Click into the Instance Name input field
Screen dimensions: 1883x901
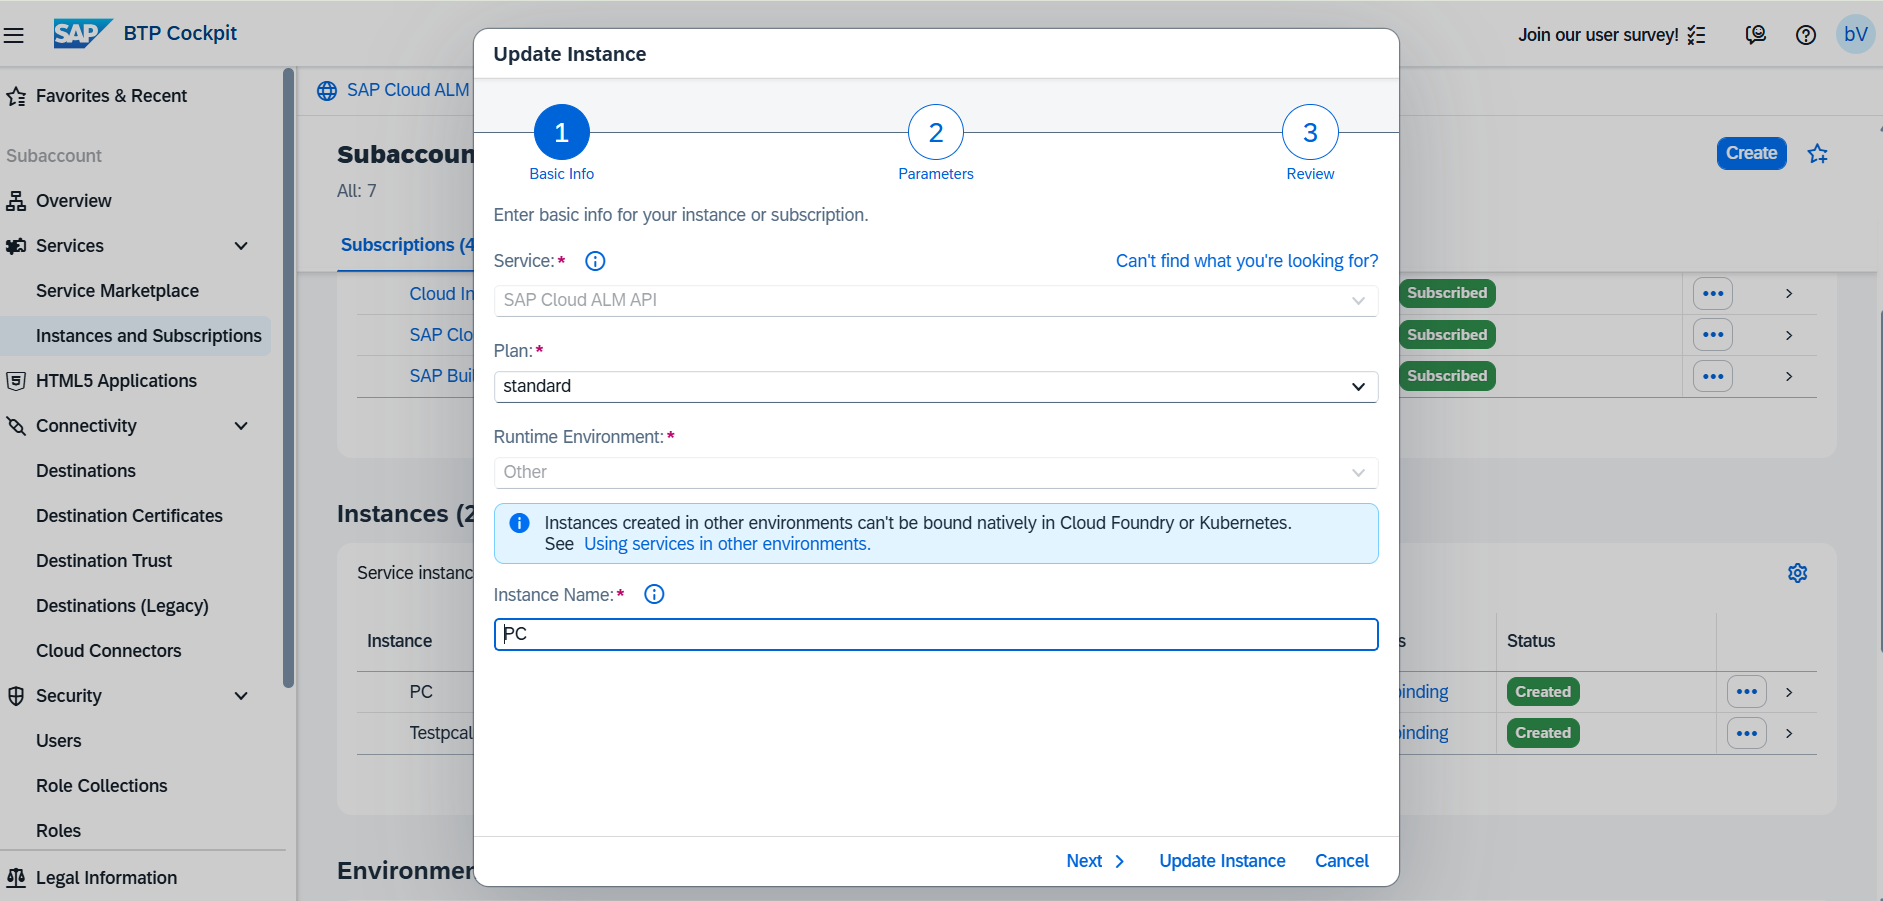pyautogui.click(x=935, y=634)
